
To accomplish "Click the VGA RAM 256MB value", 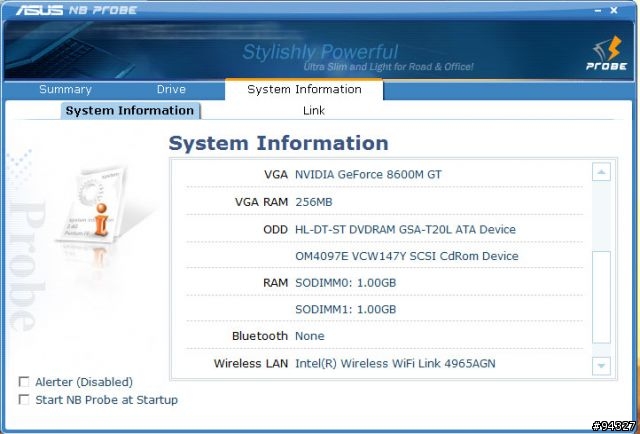I will point(313,202).
